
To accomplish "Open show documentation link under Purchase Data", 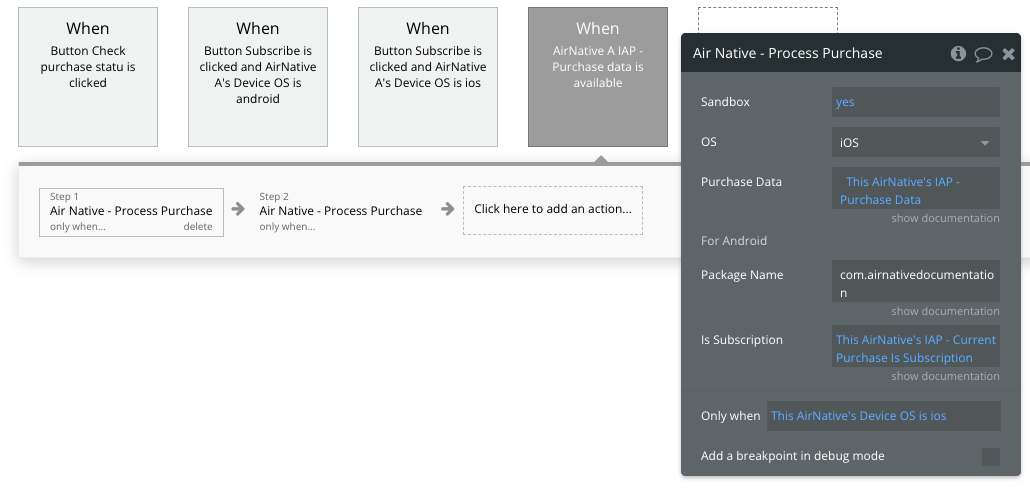I will [x=945, y=218].
